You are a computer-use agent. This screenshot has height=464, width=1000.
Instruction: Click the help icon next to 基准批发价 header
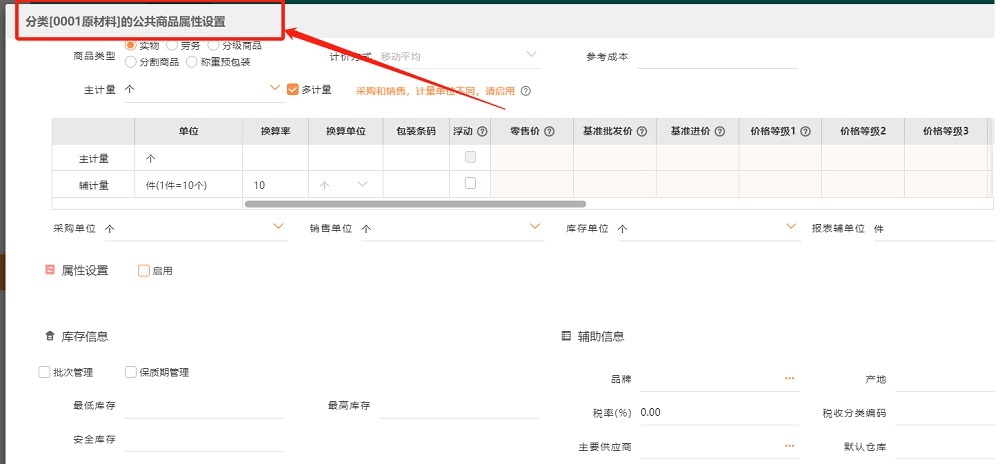click(x=642, y=132)
